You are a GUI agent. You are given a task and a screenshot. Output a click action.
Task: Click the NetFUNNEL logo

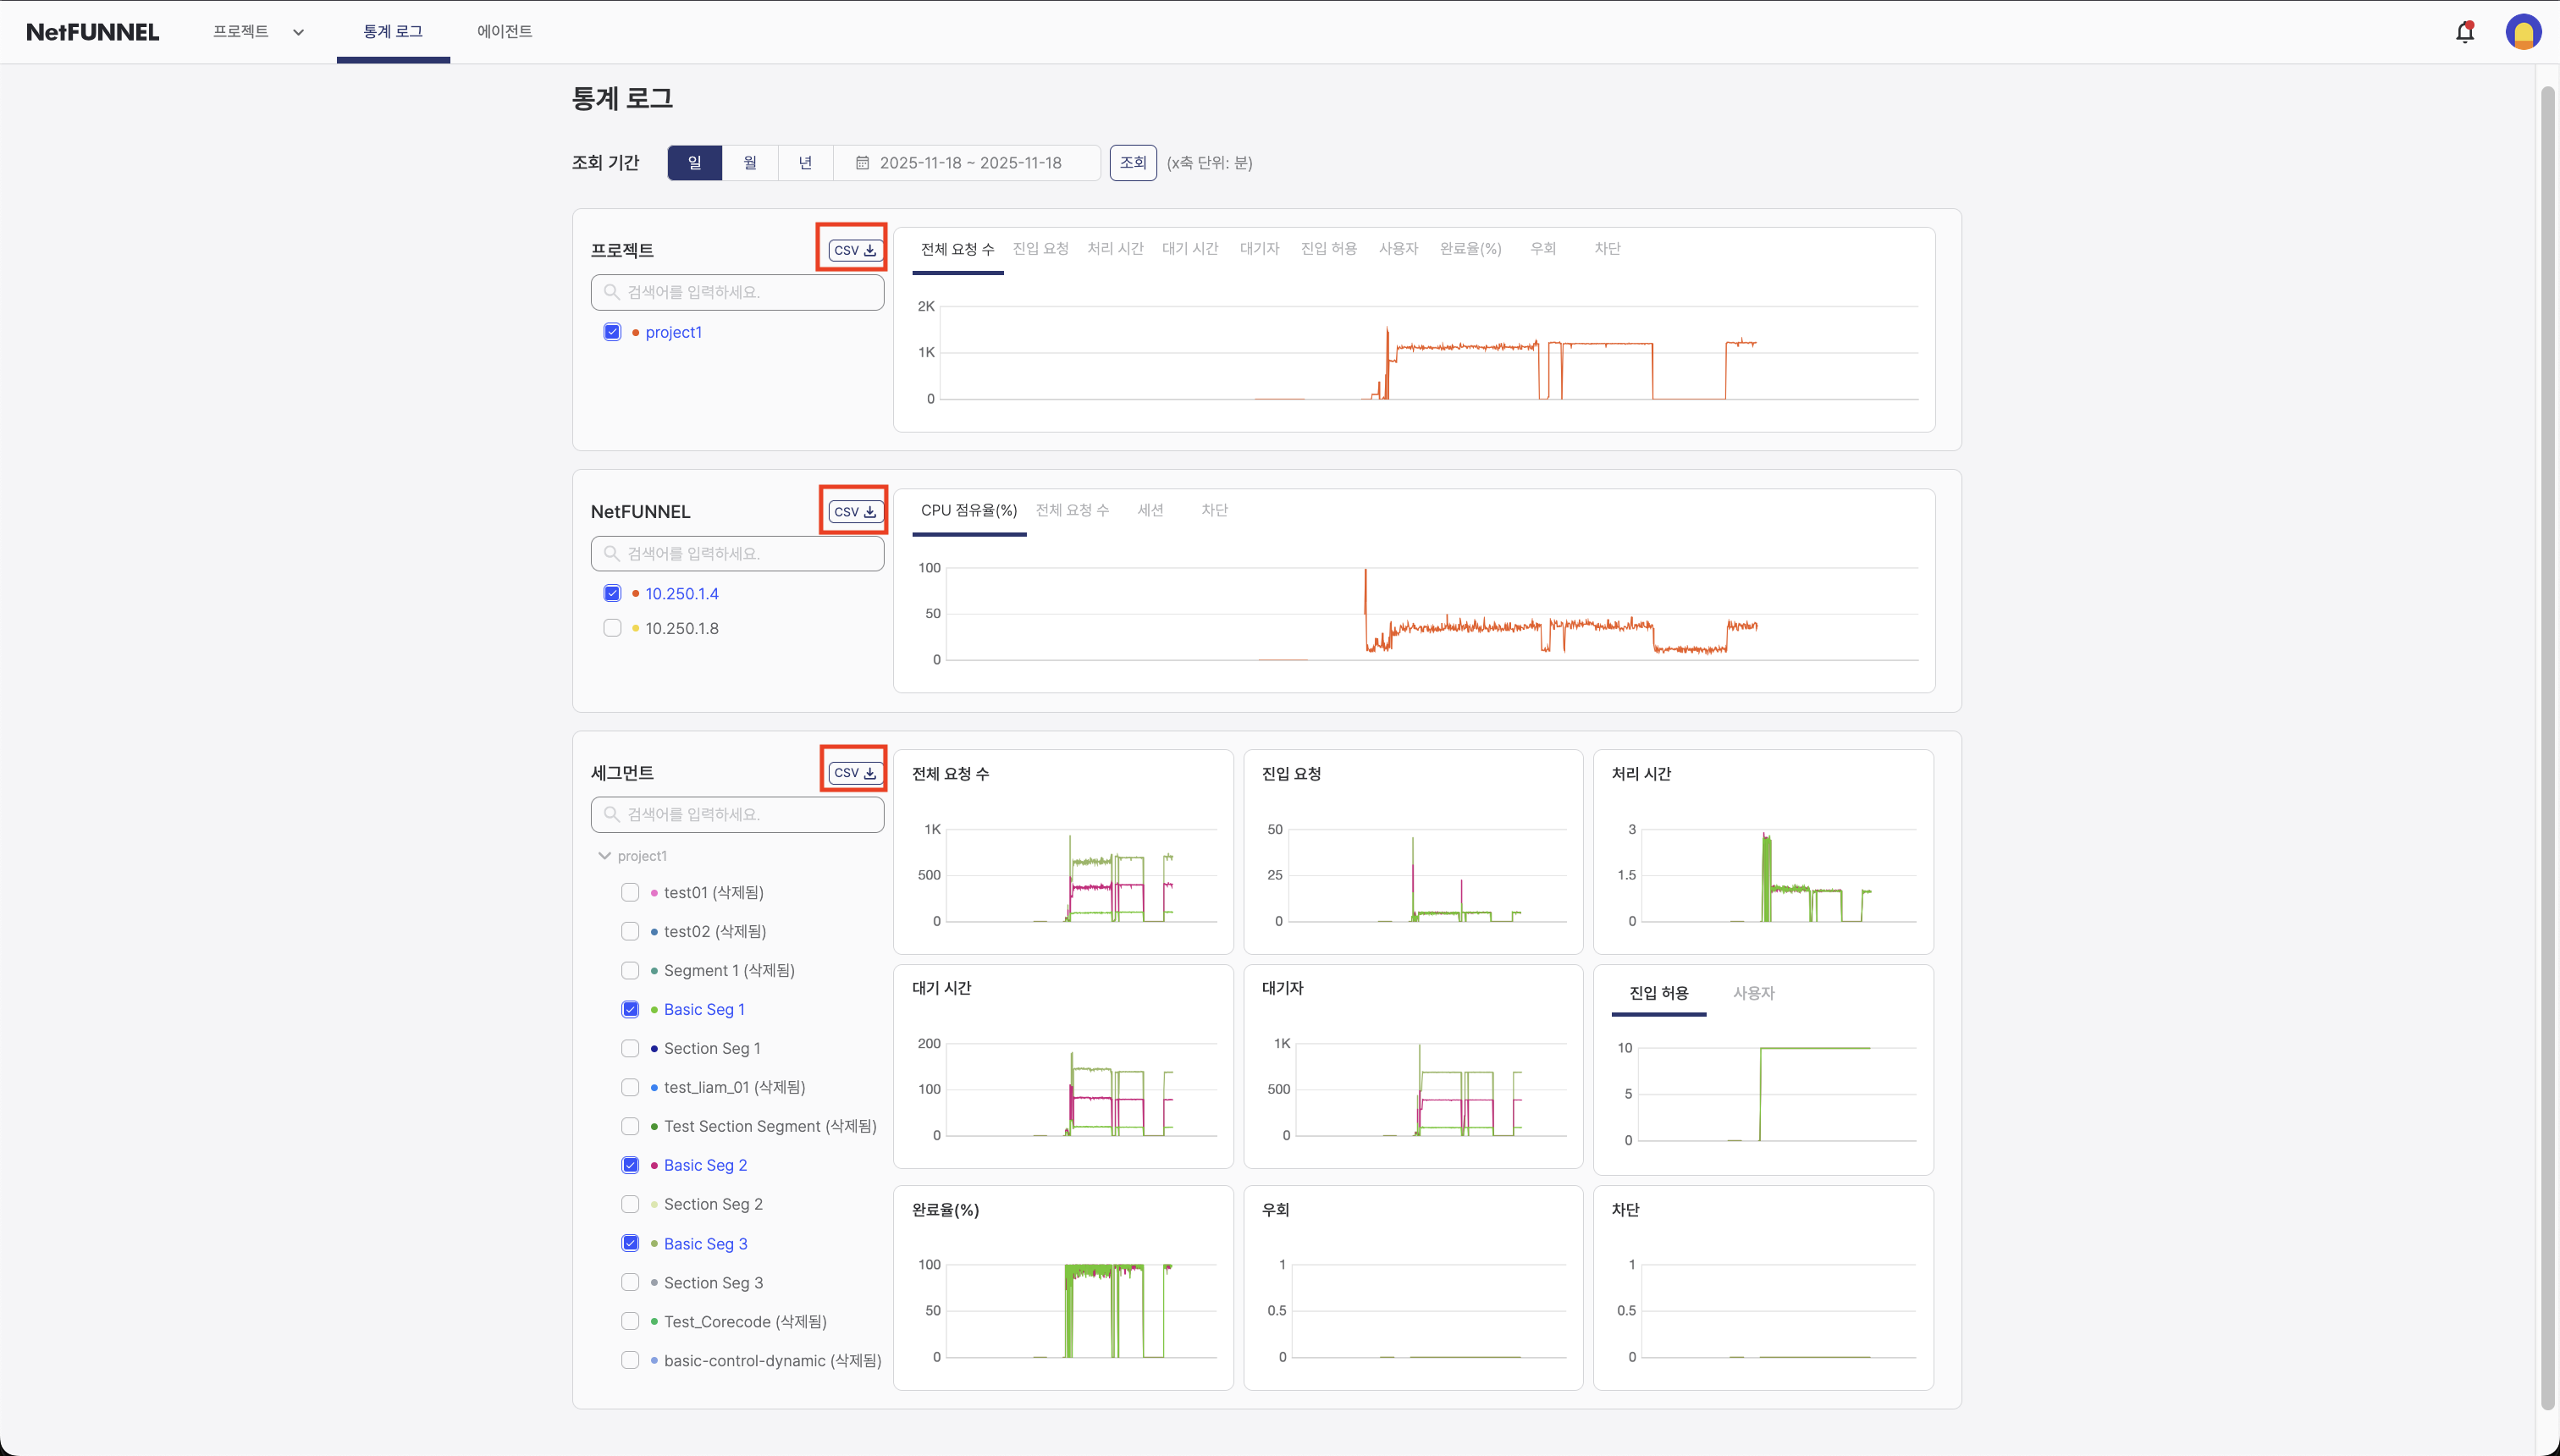(93, 32)
